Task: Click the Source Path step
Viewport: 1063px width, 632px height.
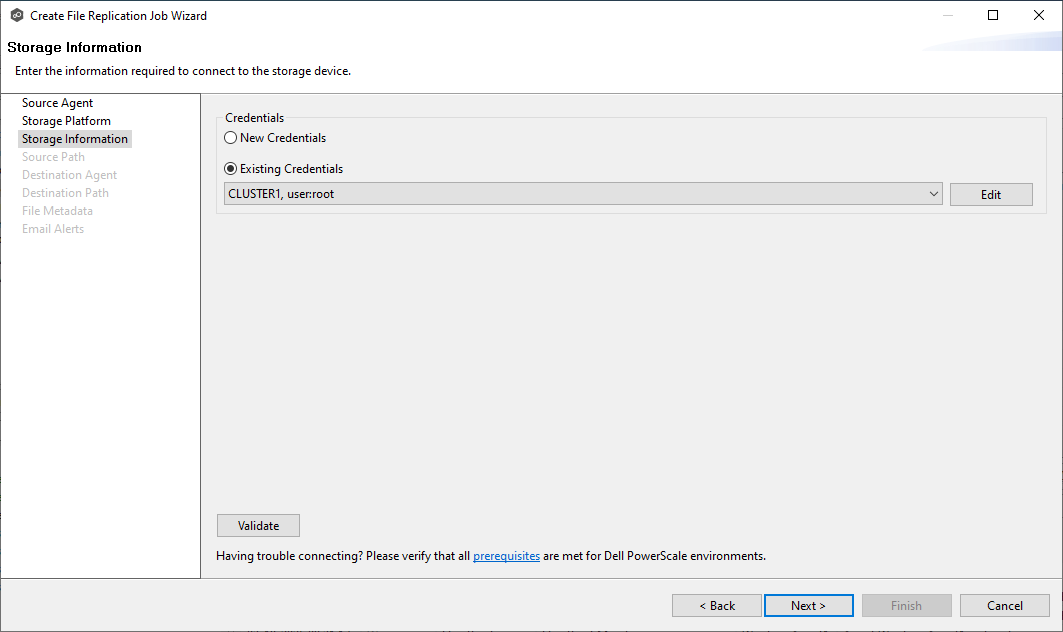Action: point(53,157)
